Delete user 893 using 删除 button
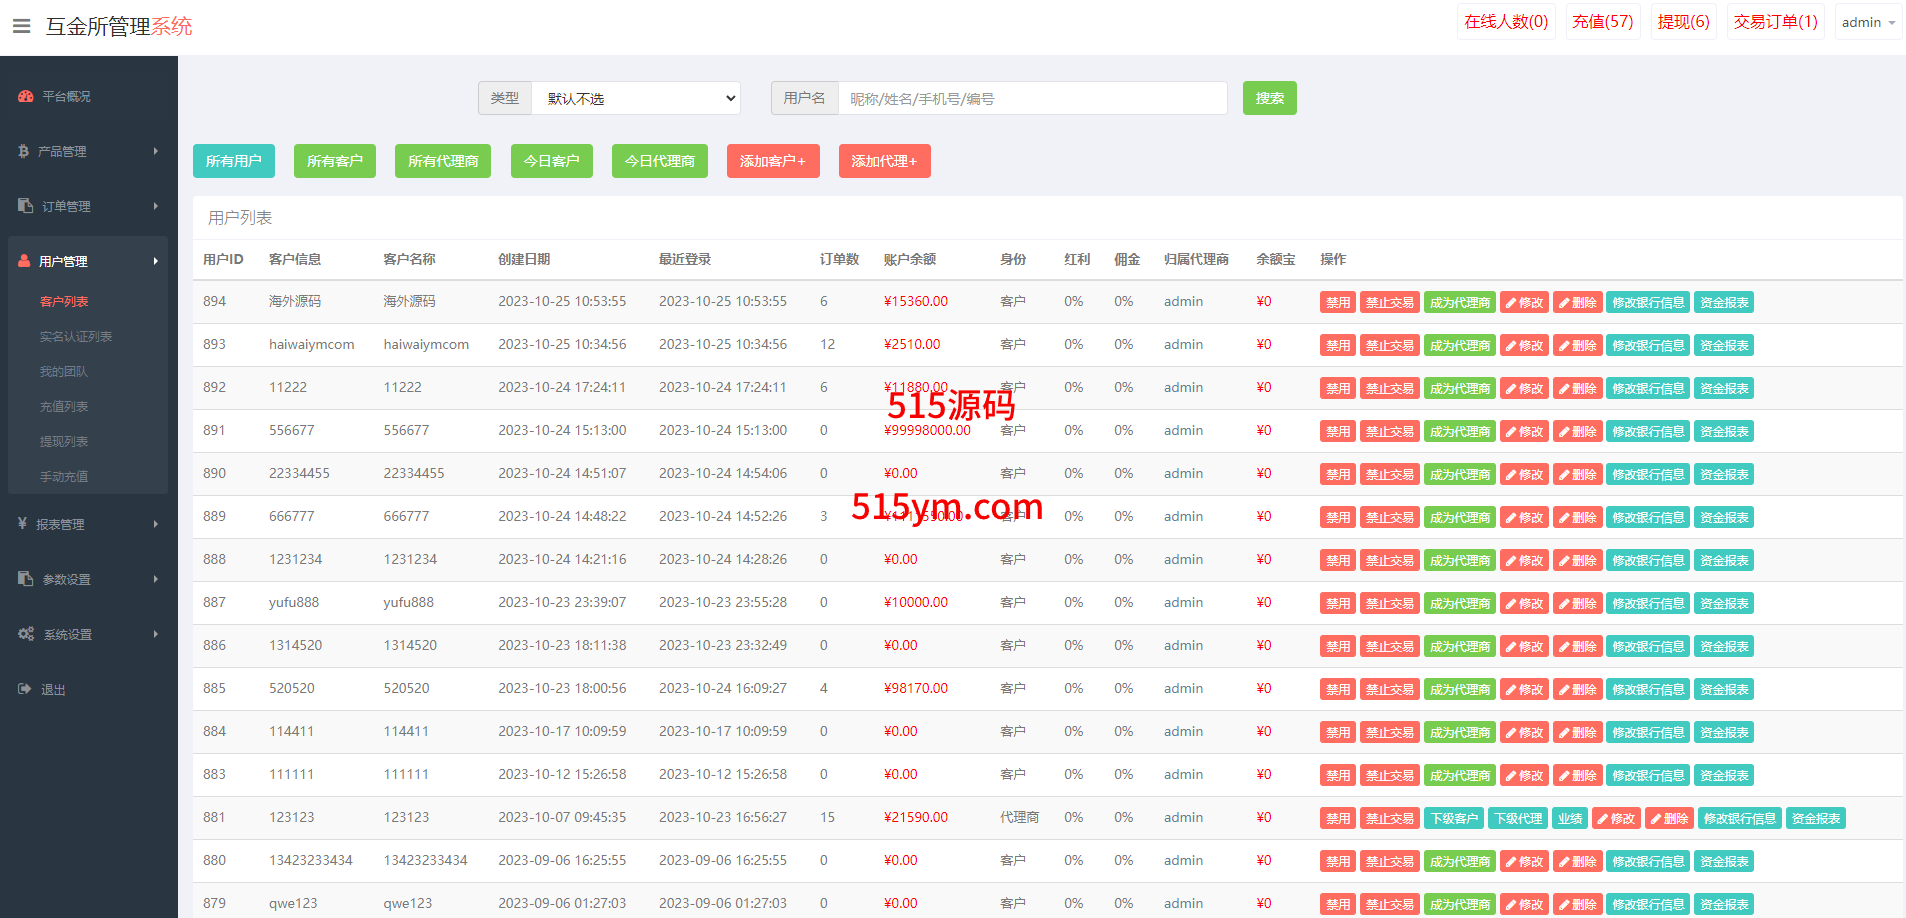Viewport: 1906px width, 918px height. pyautogui.click(x=1577, y=346)
